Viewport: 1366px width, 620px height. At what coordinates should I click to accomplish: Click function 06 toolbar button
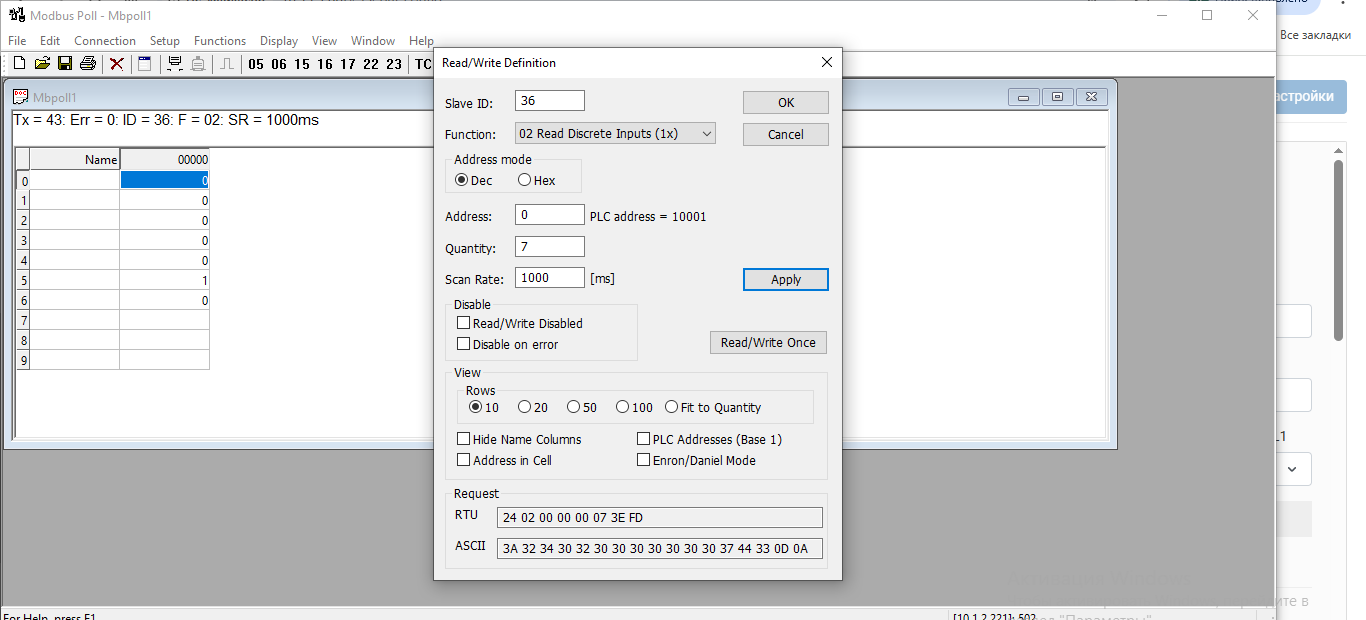(279, 64)
